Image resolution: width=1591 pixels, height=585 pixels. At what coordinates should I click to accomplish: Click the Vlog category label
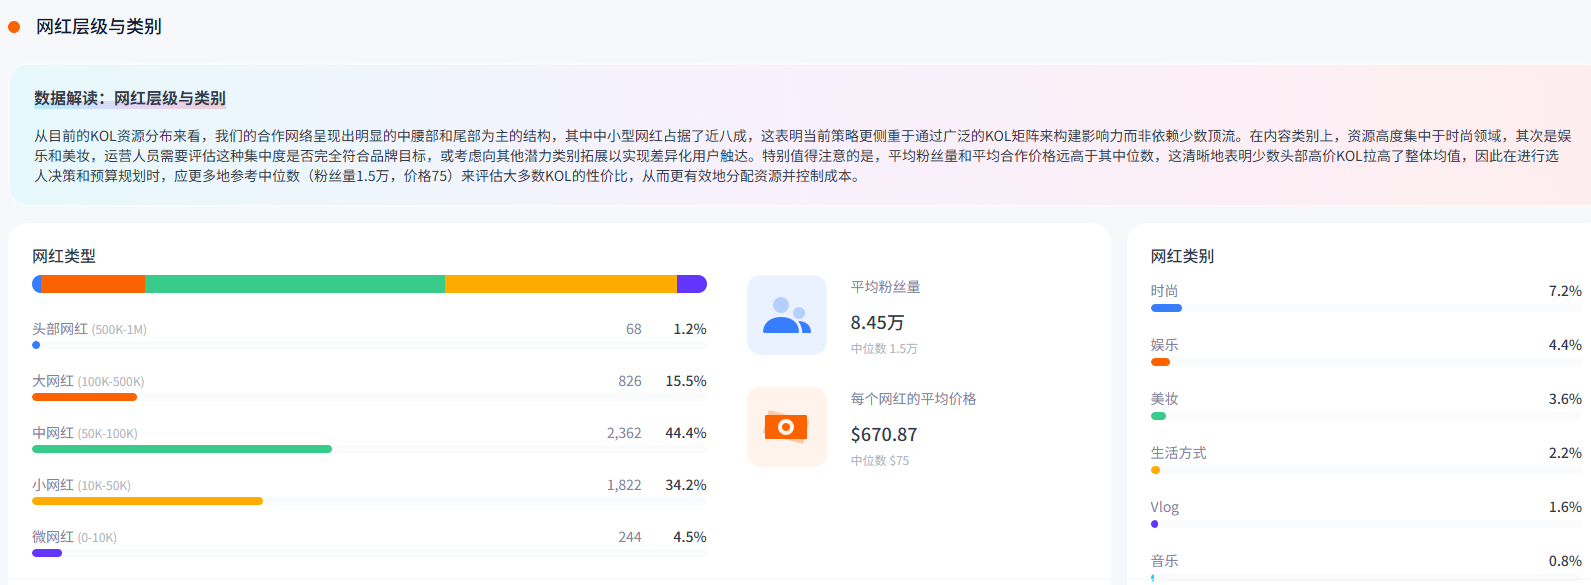pyautogui.click(x=1165, y=507)
